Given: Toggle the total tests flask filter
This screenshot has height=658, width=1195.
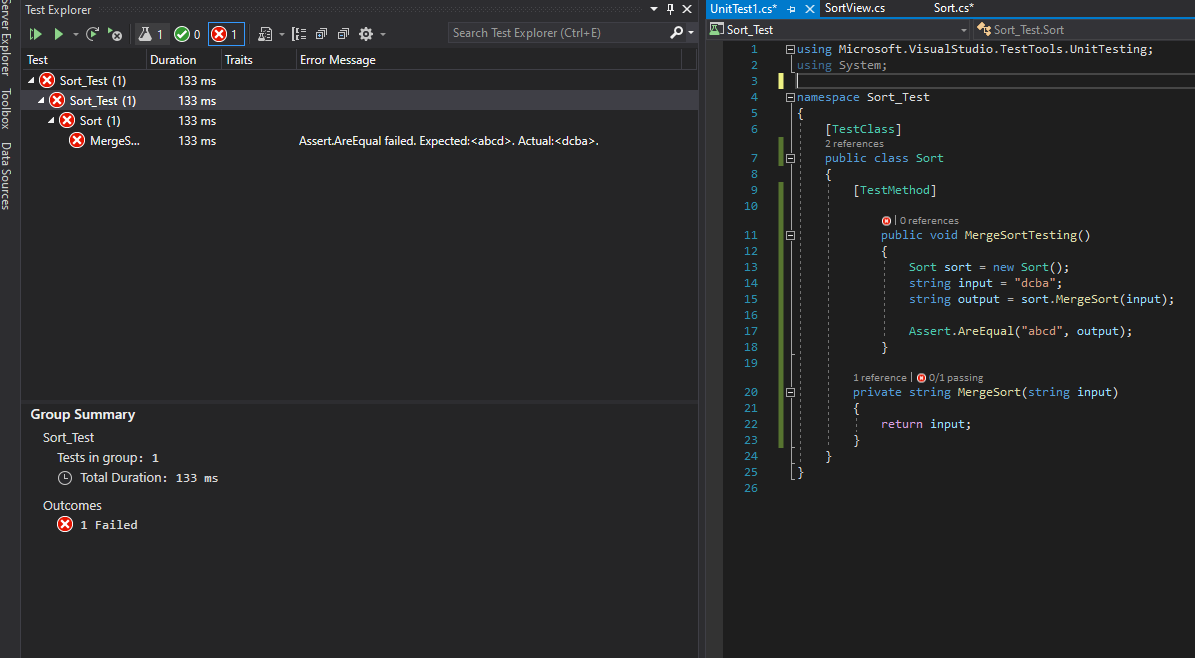Looking at the screenshot, I should click(x=151, y=34).
